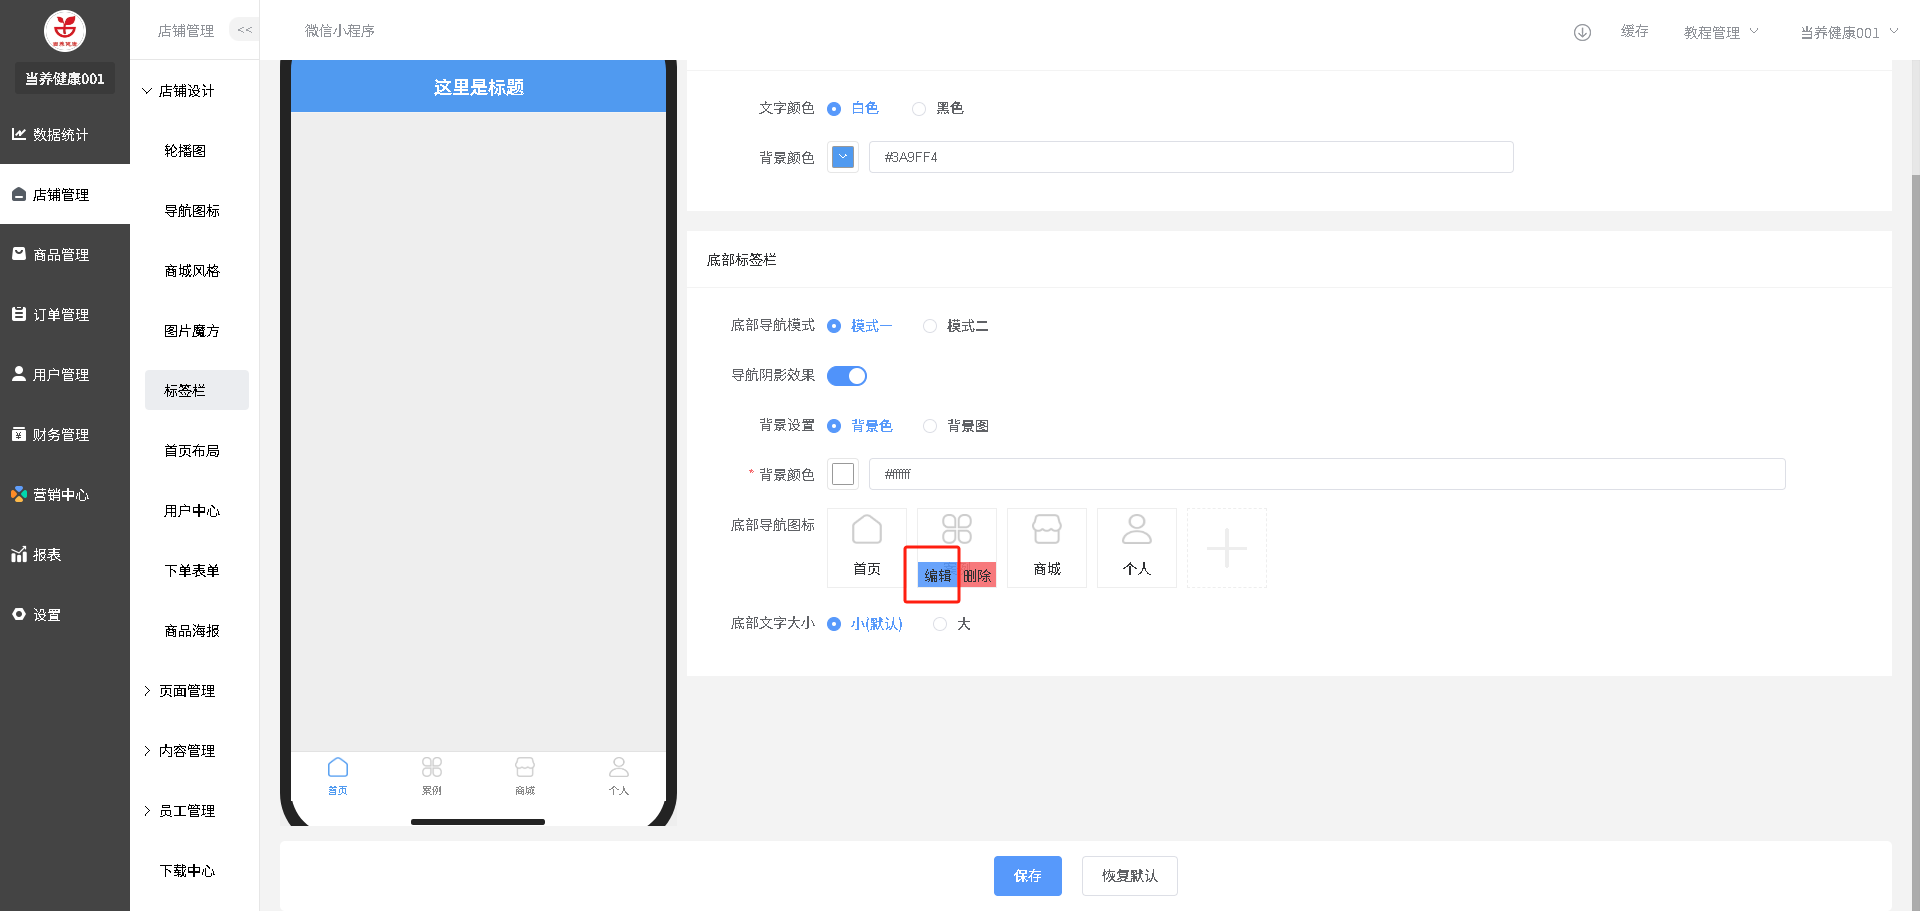Open the blue title background color swatch

point(843,157)
